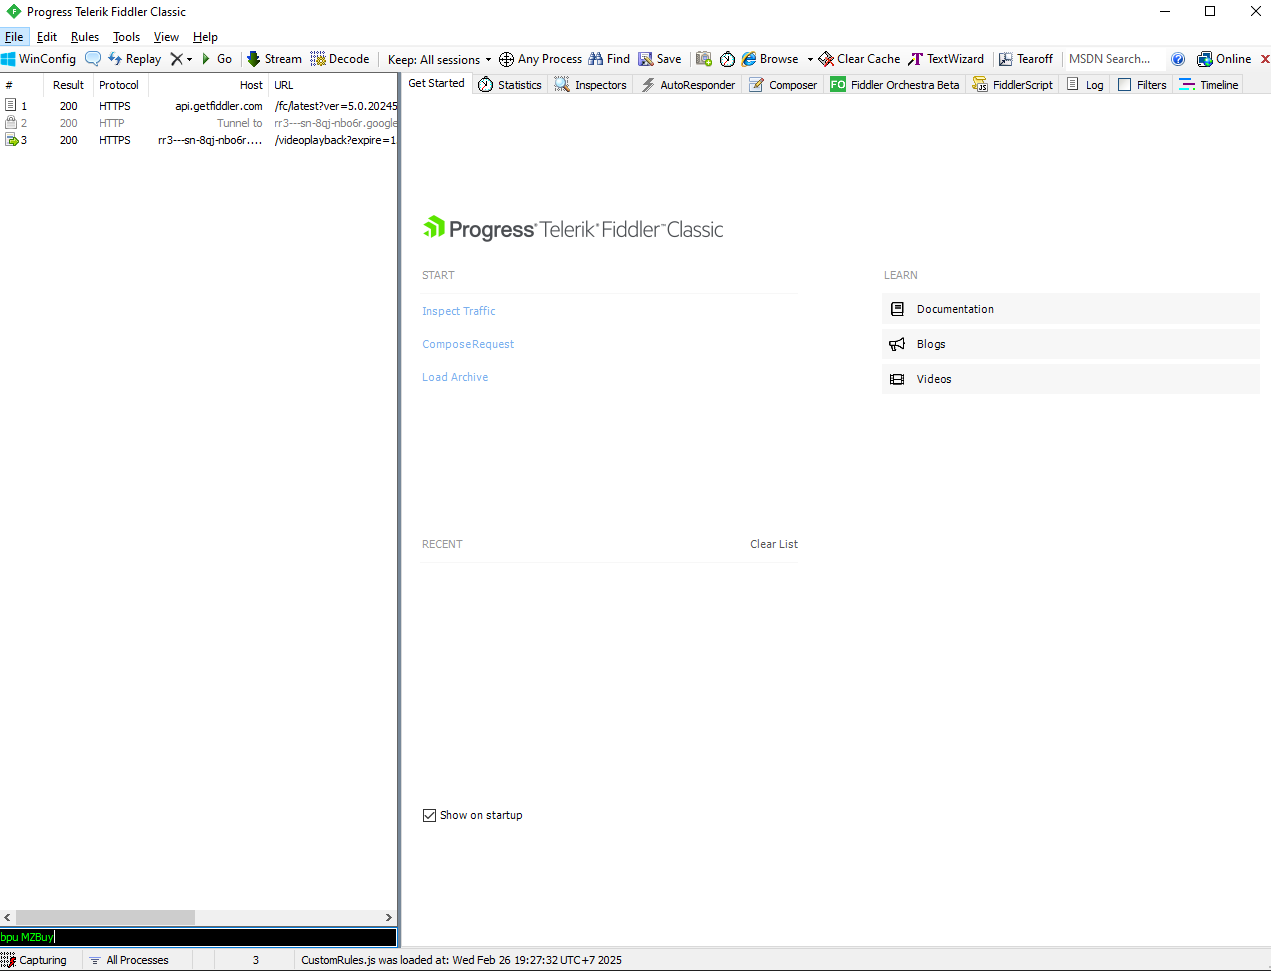Click the timer stopwatch icon in toolbar
The width and height of the screenshot is (1271, 971).
(728, 59)
